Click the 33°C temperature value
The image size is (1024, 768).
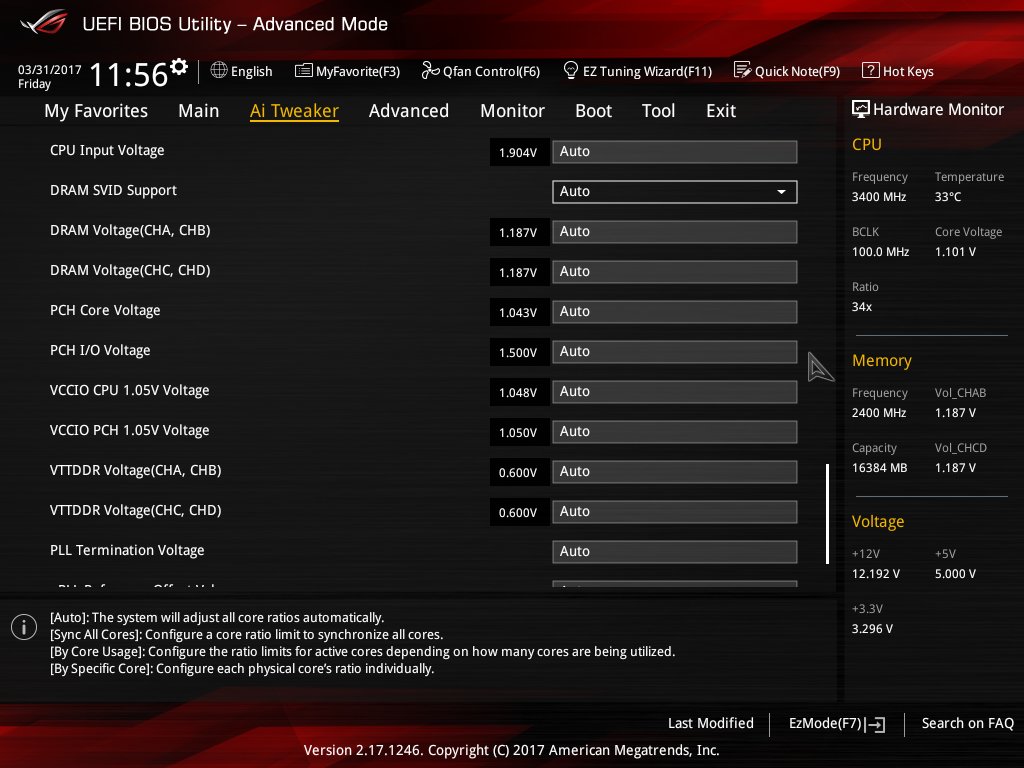coord(948,197)
